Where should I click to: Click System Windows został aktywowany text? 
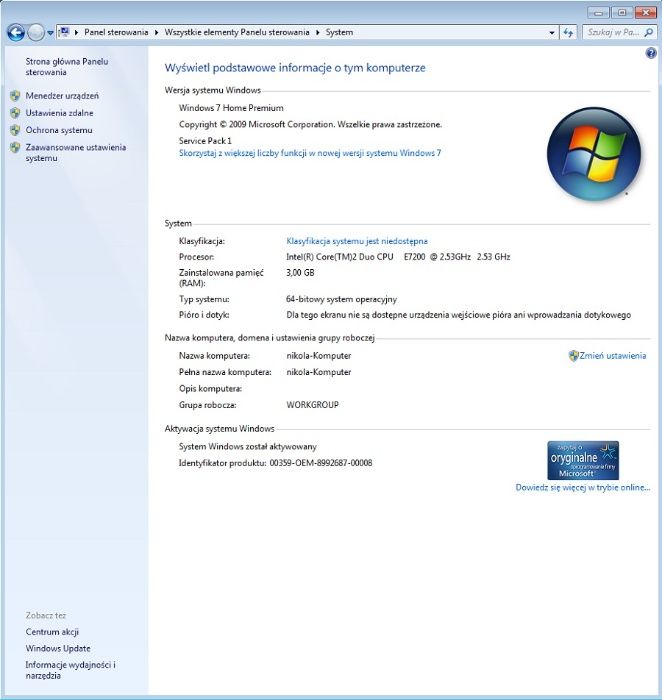tap(248, 446)
